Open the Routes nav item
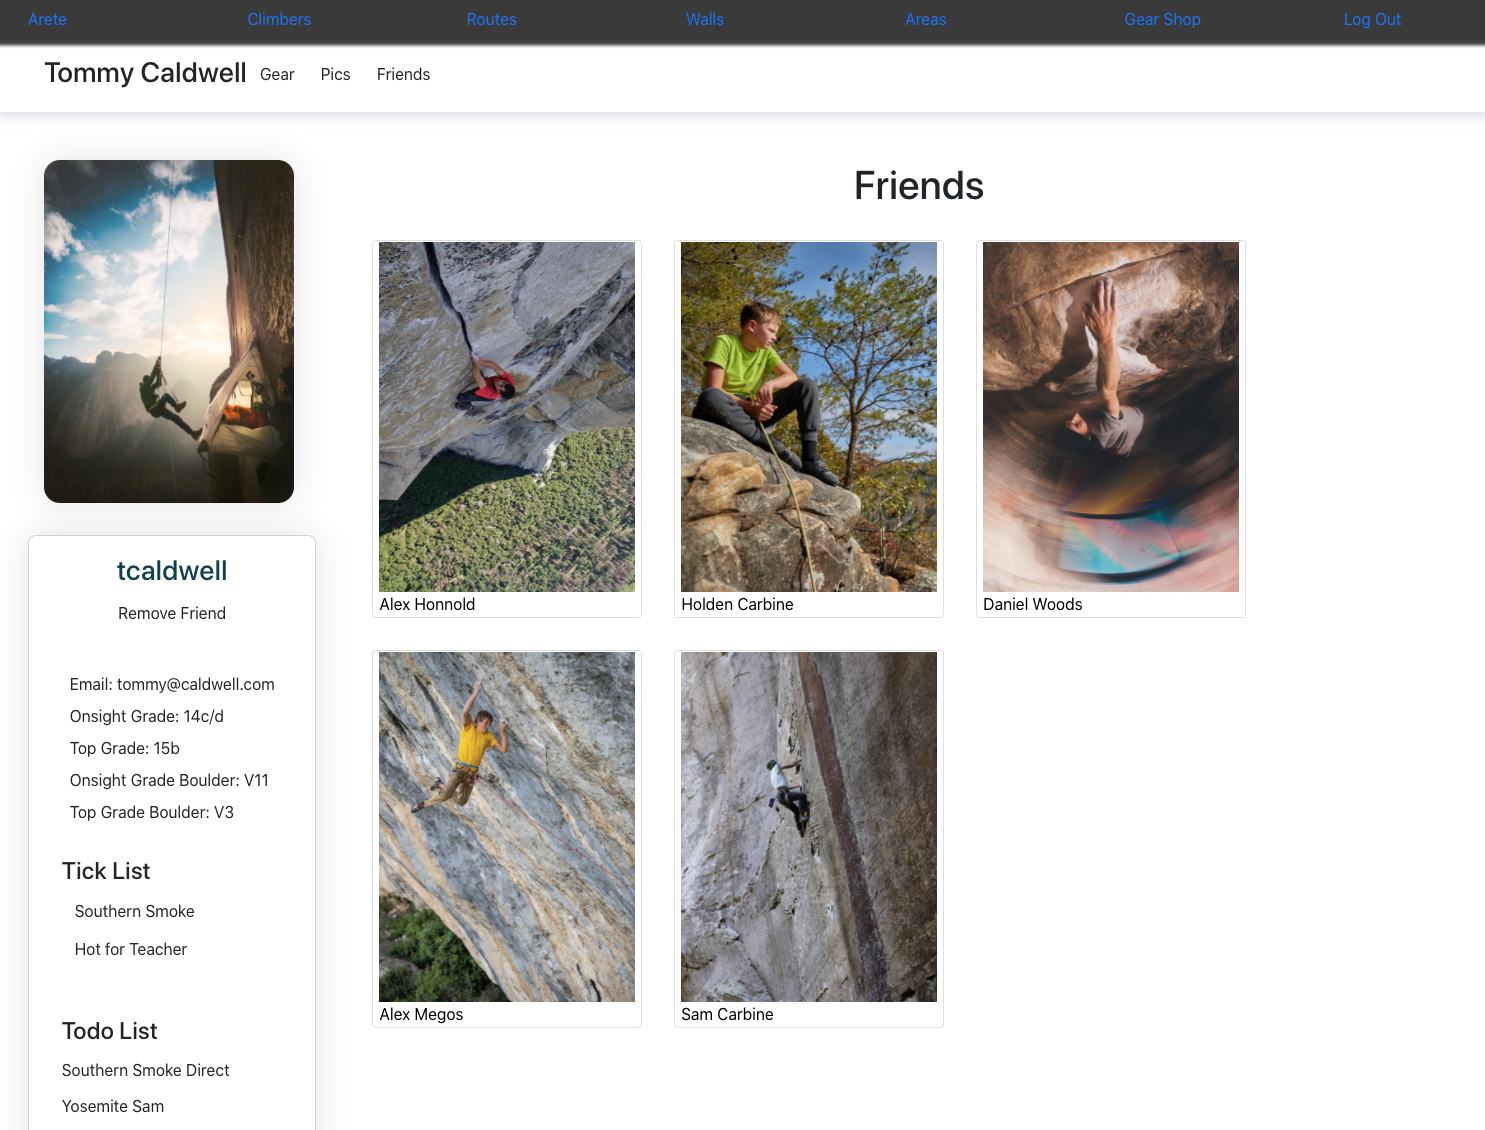Viewport: 1485px width, 1130px height. click(x=491, y=19)
